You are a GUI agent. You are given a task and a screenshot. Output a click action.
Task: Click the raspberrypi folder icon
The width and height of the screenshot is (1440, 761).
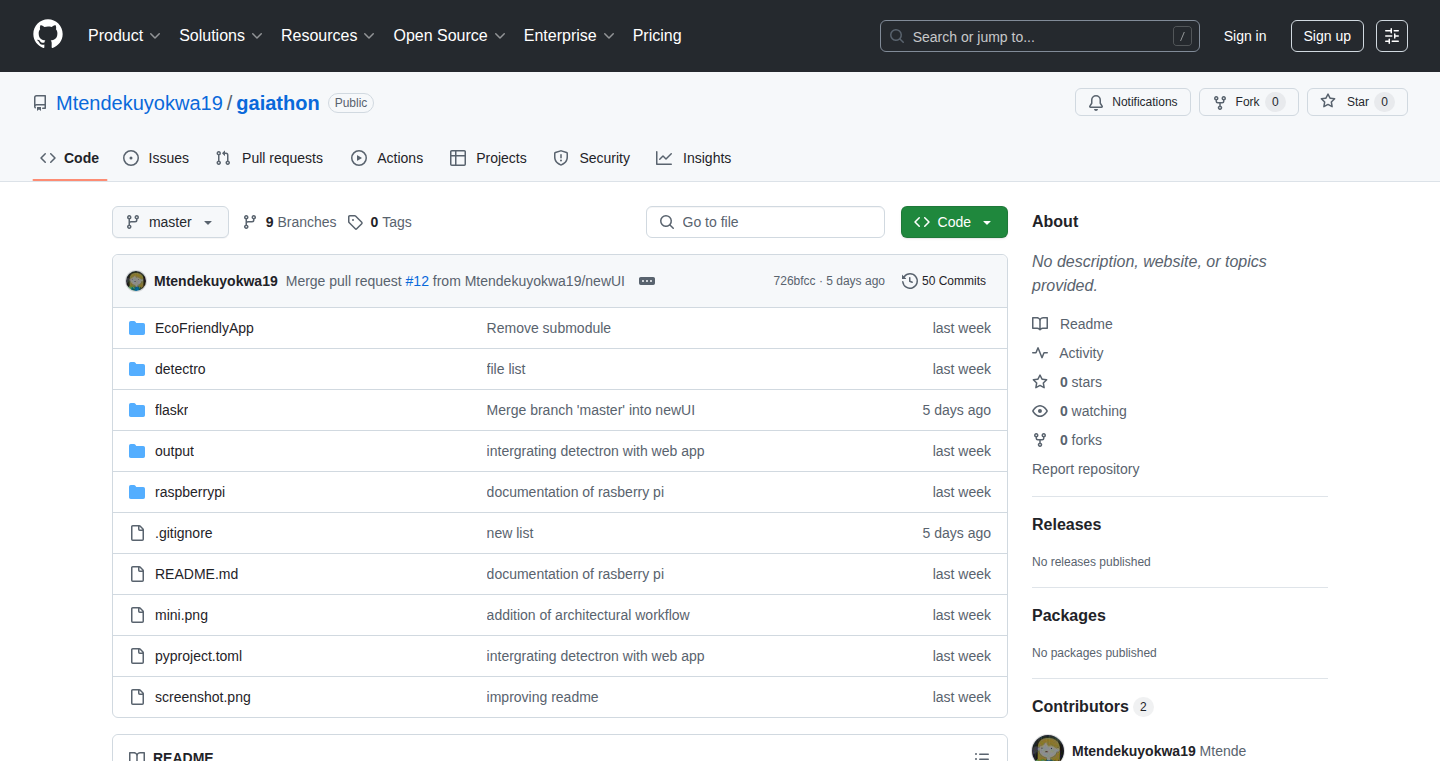137,492
